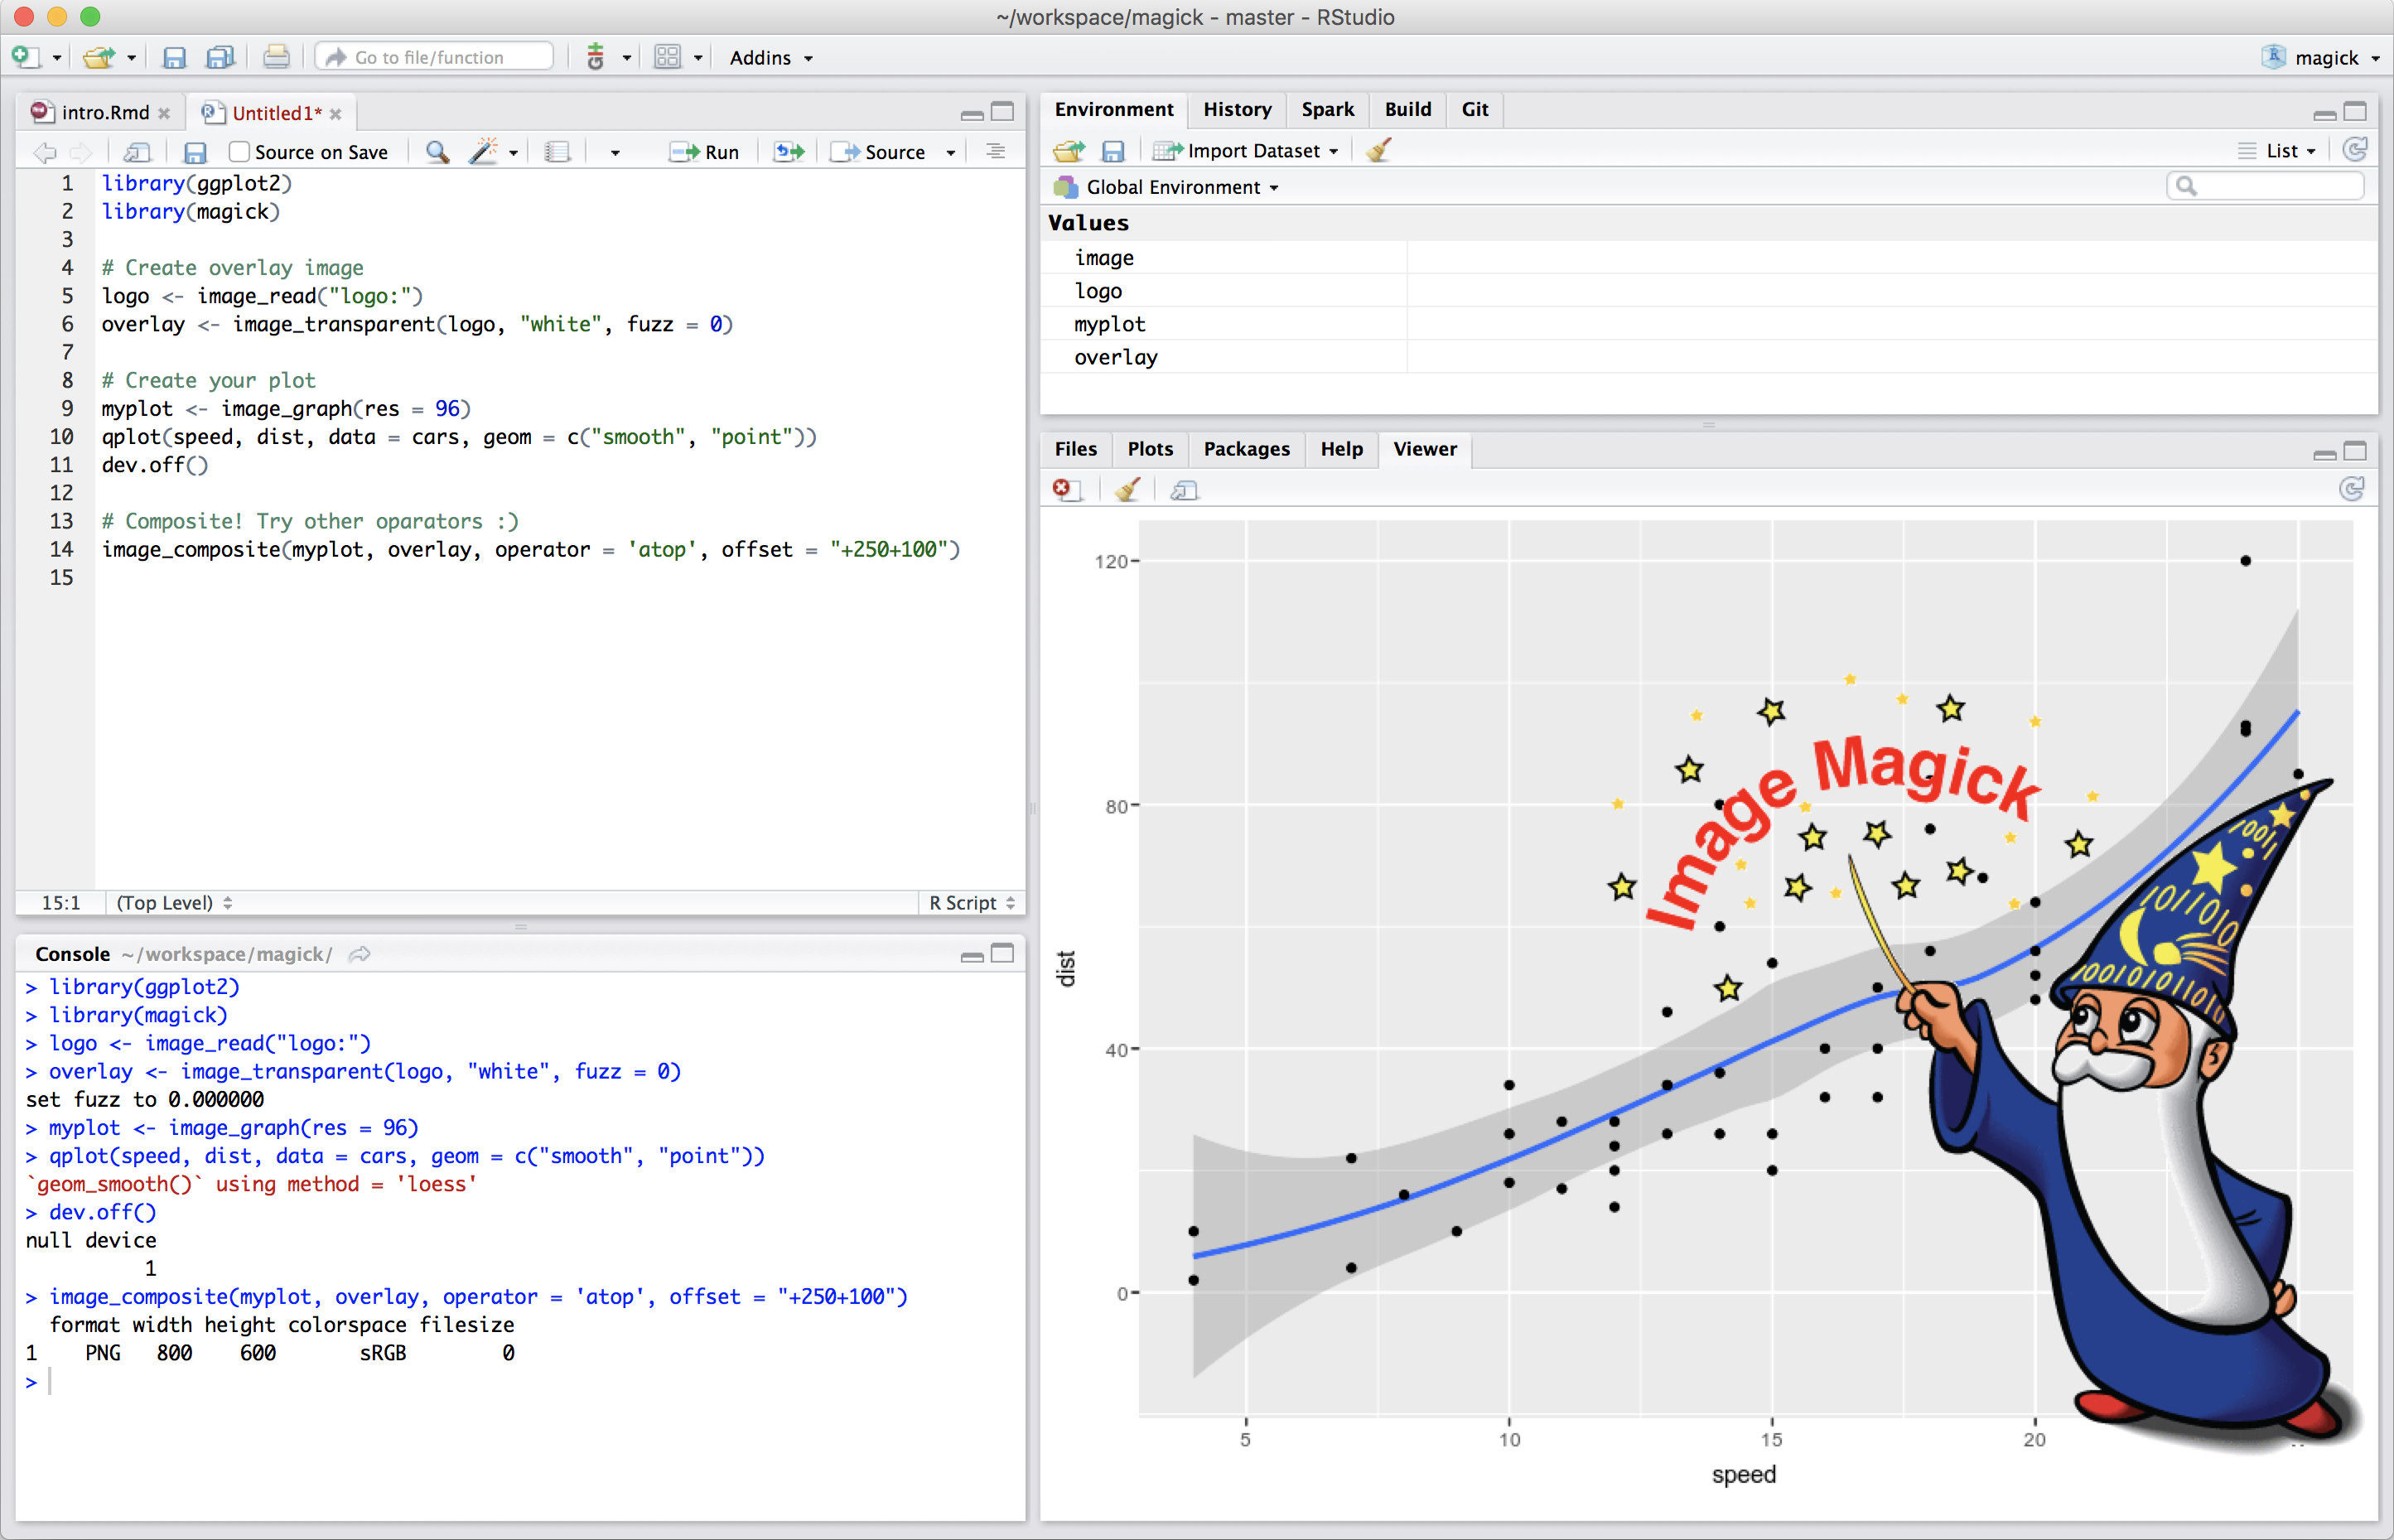Refresh the Viewer pane
This screenshot has height=1540, width=2394.
click(x=2352, y=489)
